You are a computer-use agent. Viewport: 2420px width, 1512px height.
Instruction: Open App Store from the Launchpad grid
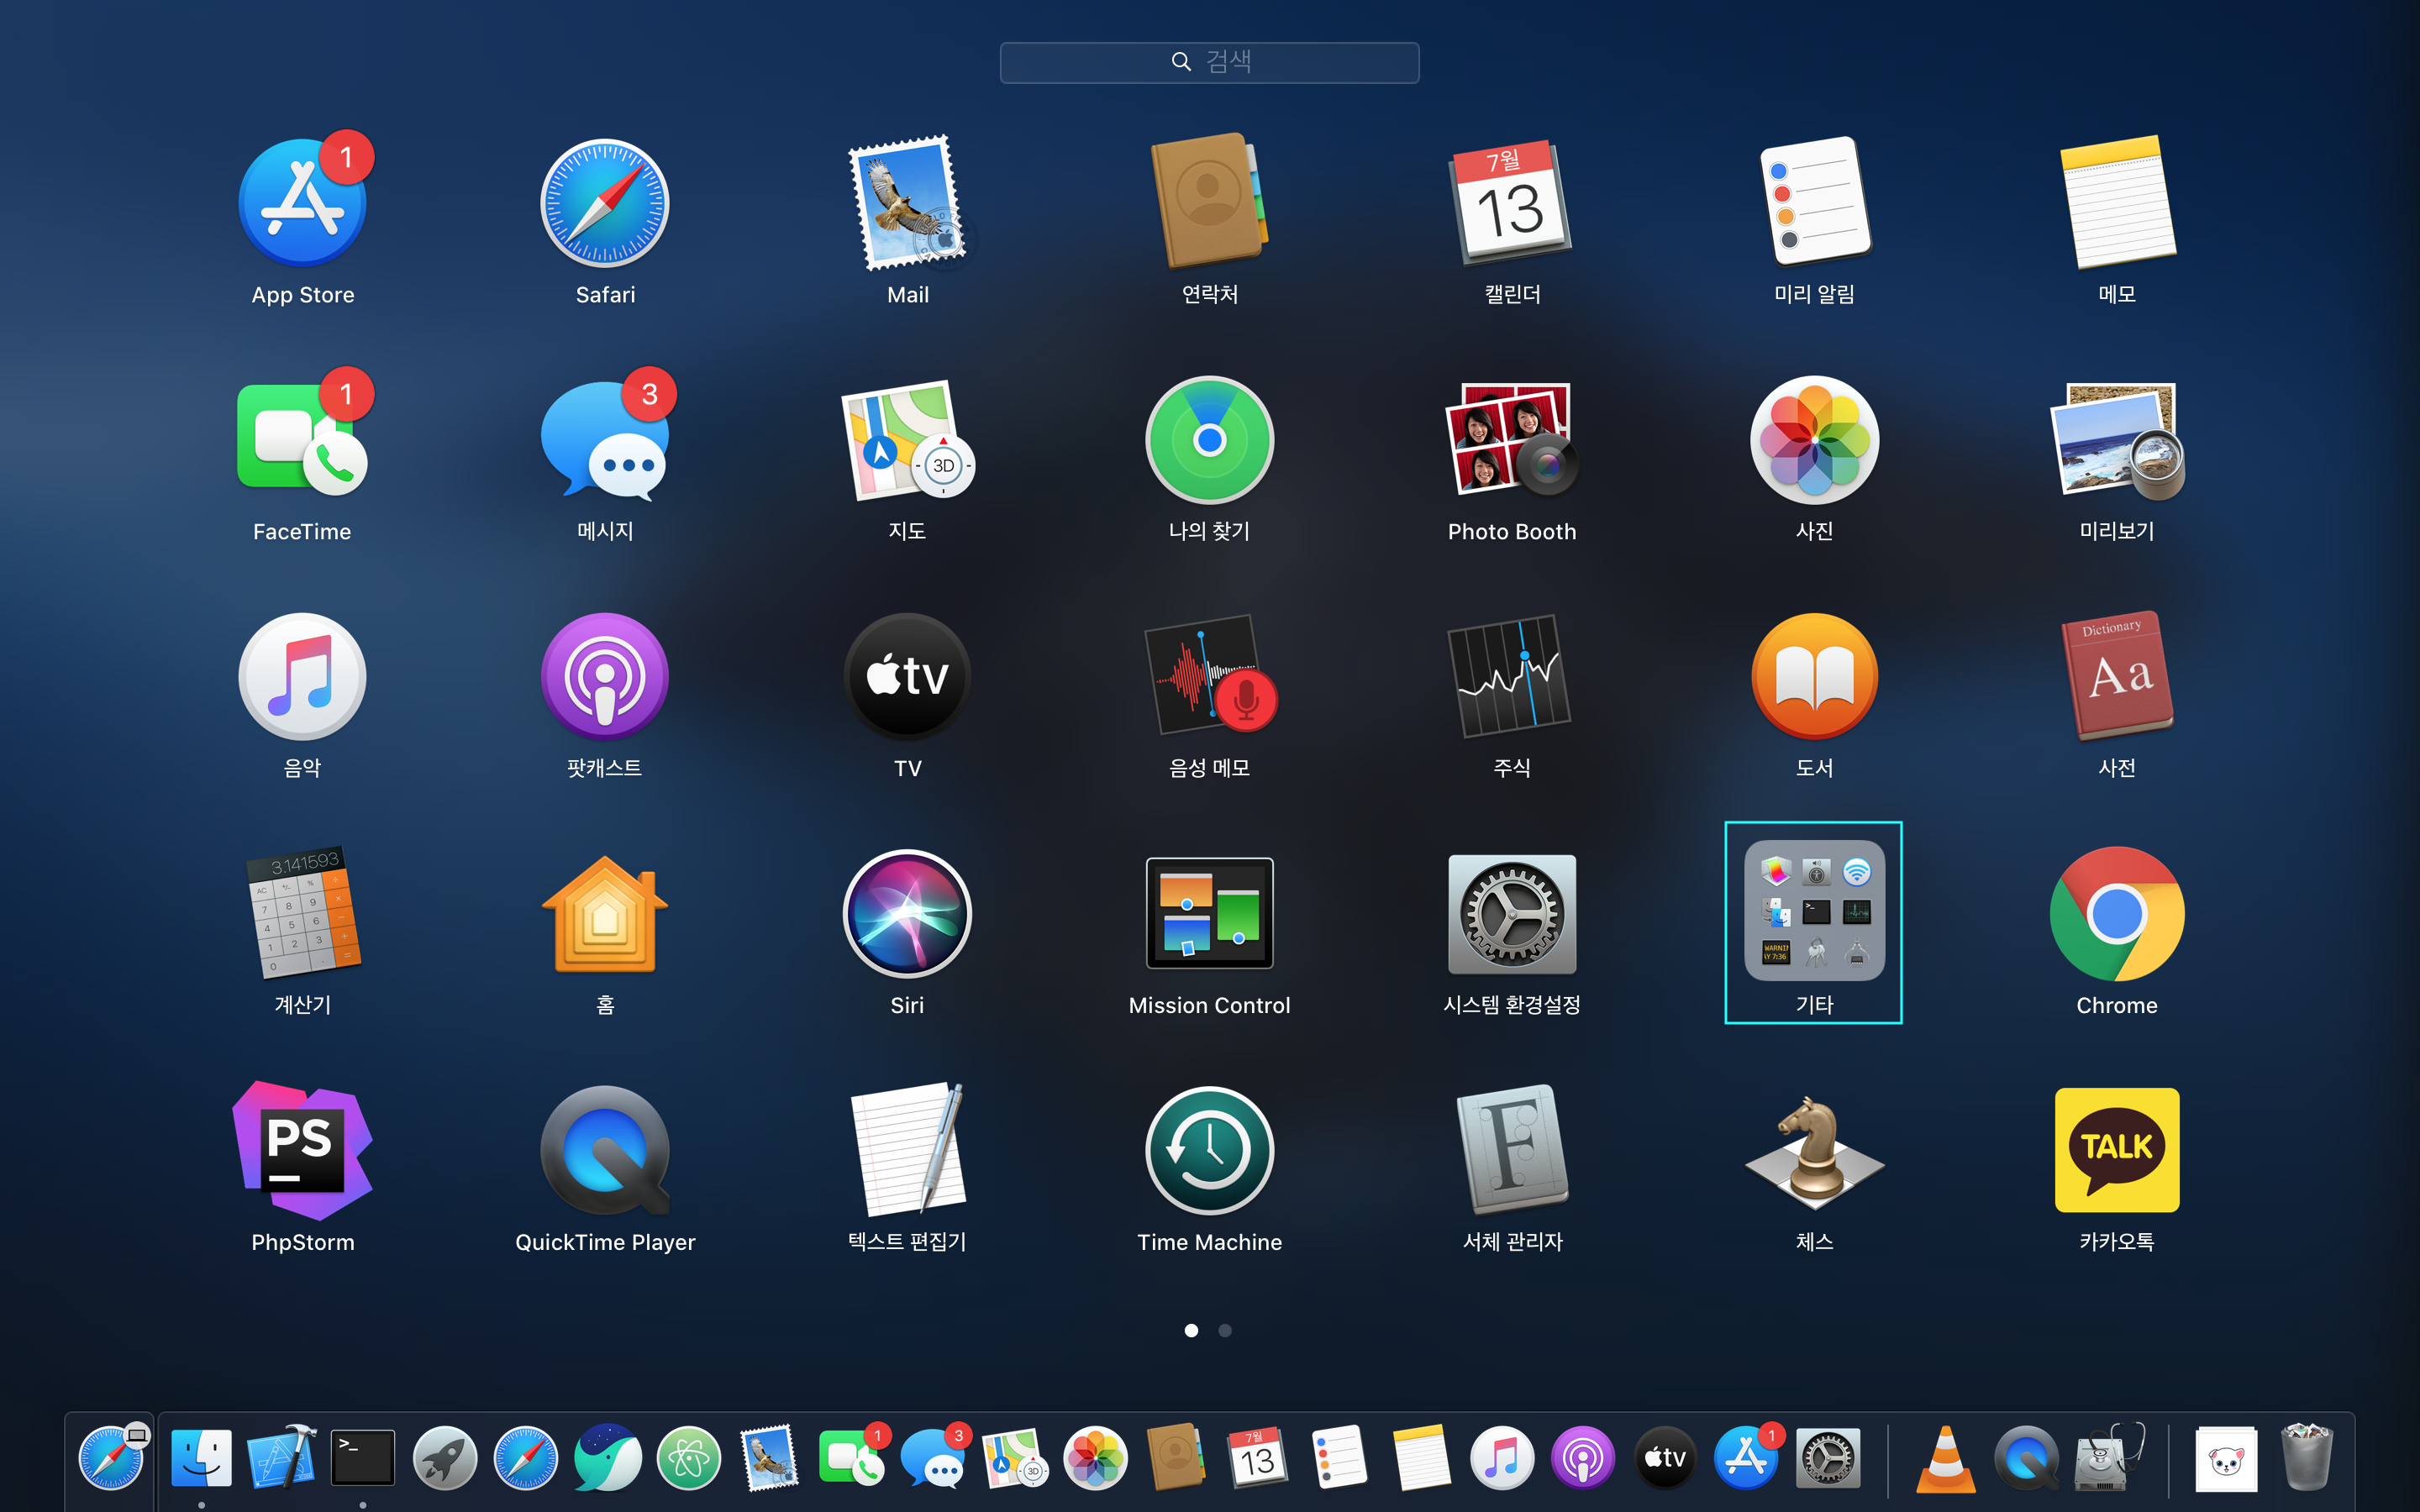[302, 203]
